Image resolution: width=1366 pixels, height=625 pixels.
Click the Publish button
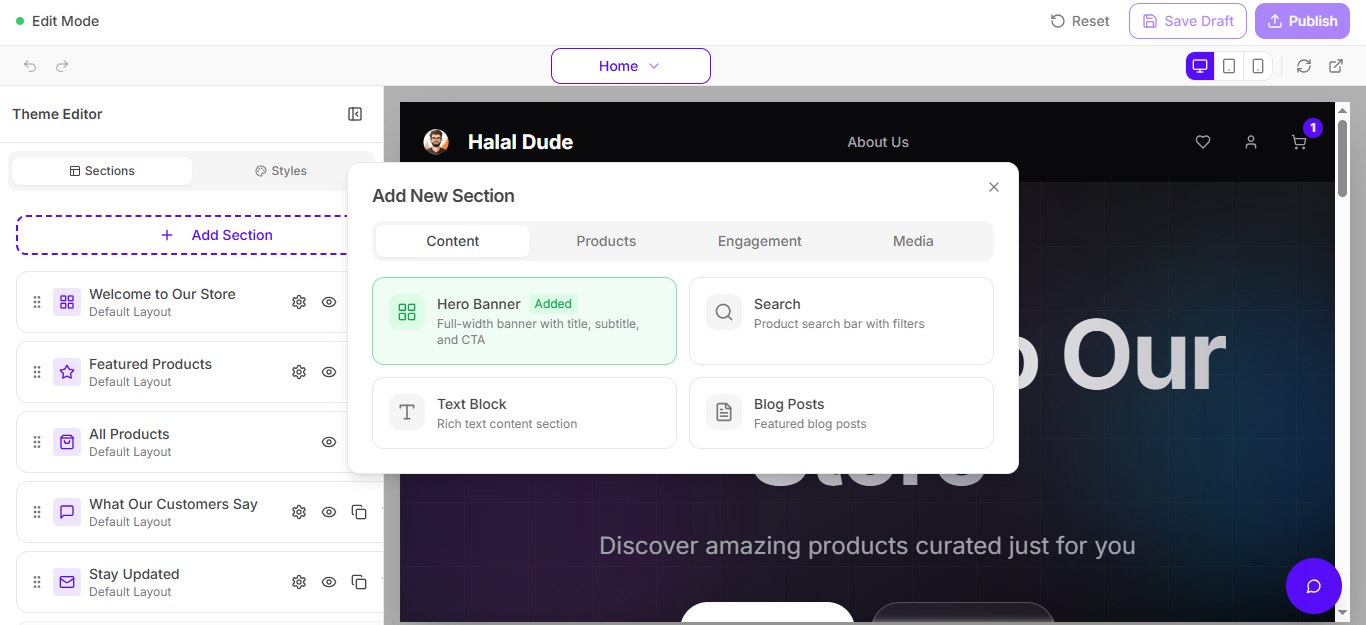pos(1302,21)
